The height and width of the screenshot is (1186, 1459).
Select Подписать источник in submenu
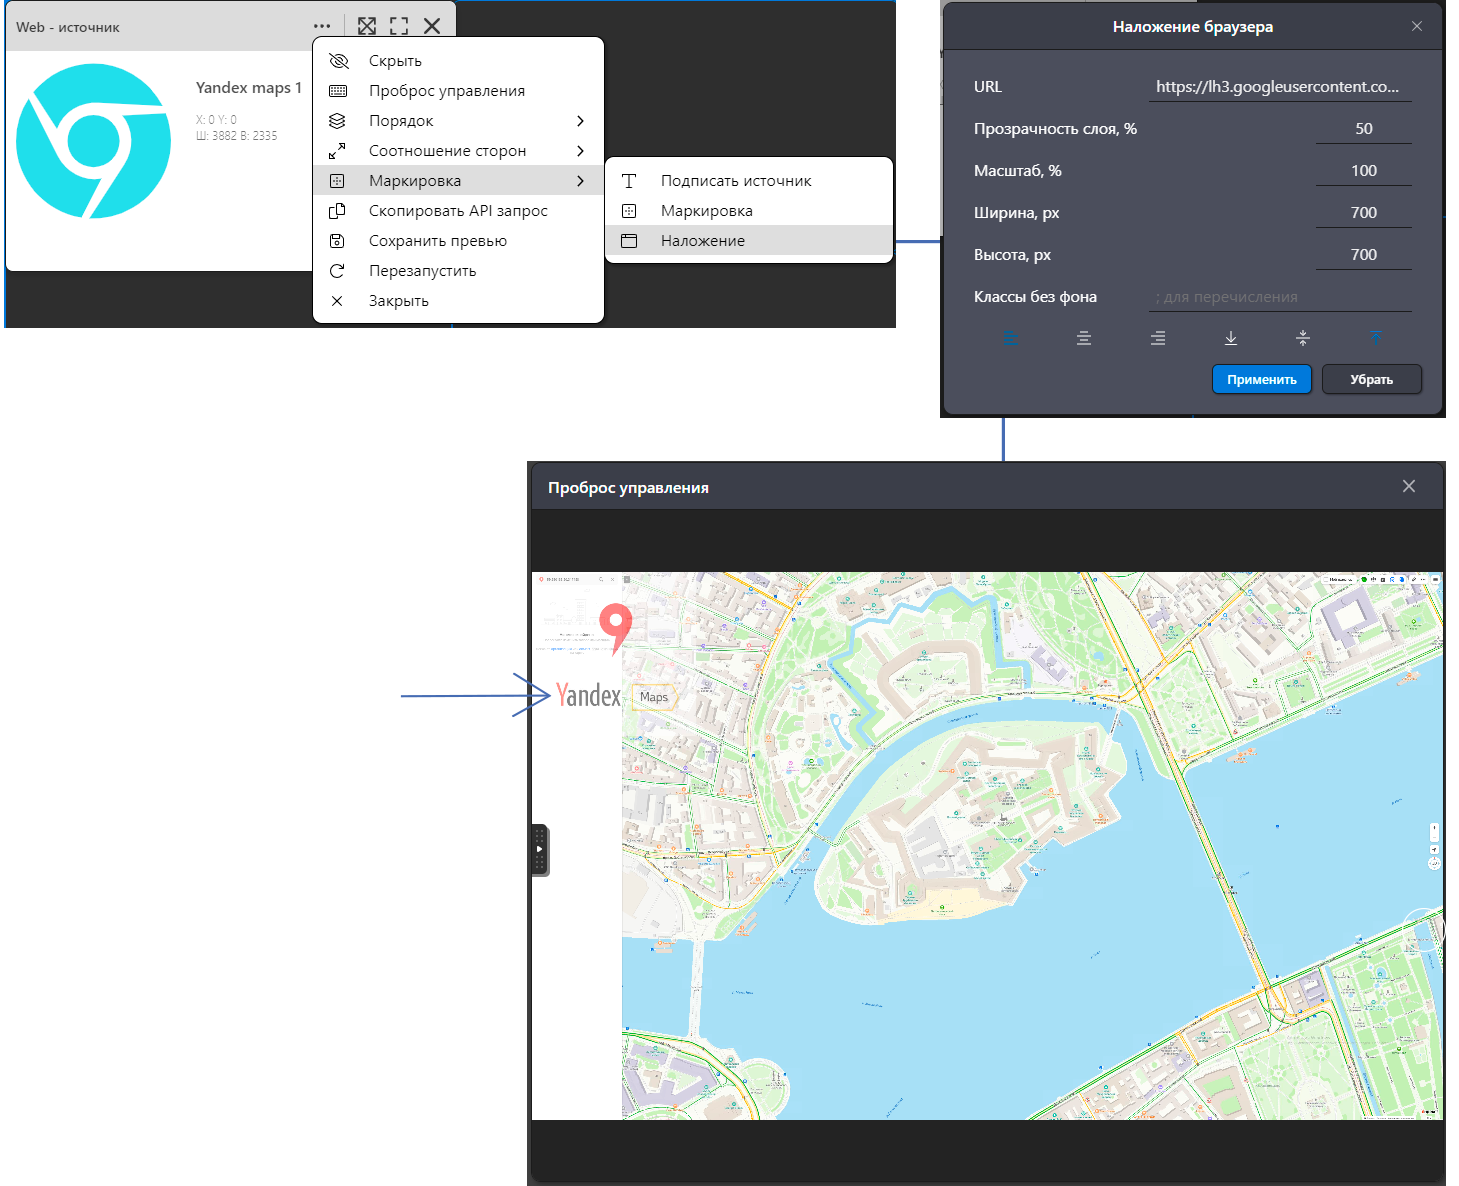[x=749, y=181]
